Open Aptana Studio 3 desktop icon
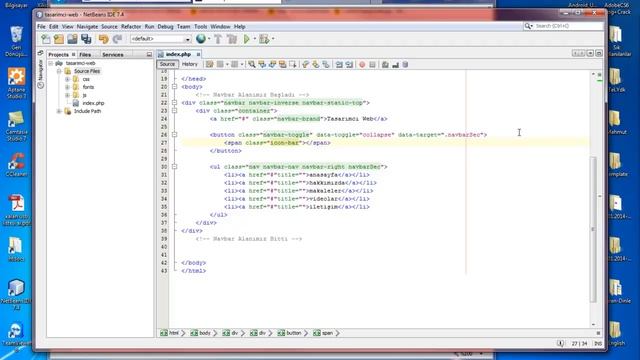The height and width of the screenshot is (360, 640). click(16, 83)
